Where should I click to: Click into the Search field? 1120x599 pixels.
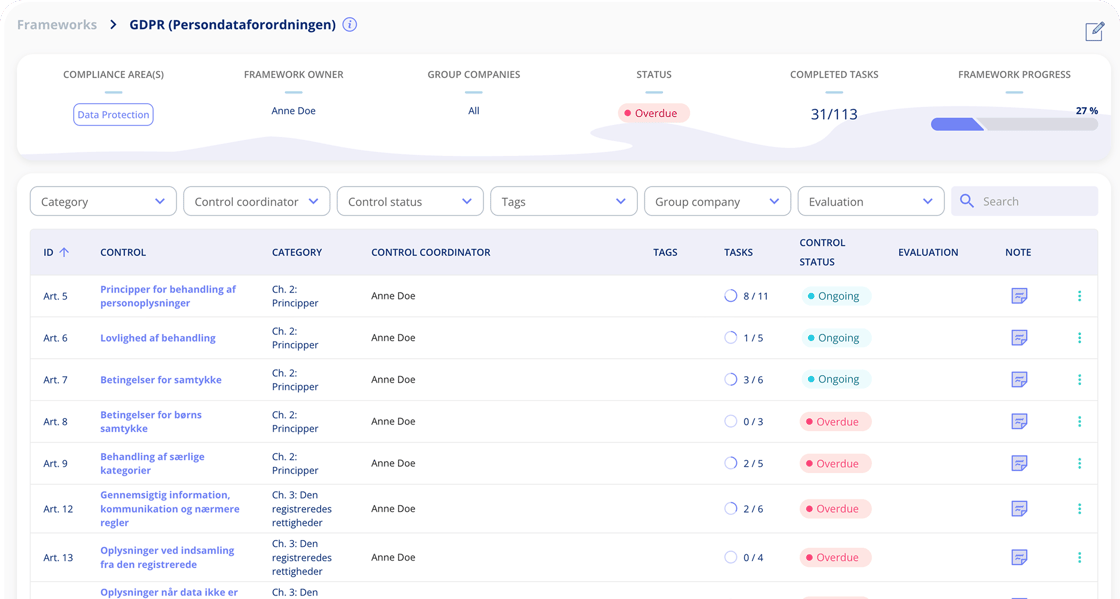pyautogui.click(x=1024, y=201)
